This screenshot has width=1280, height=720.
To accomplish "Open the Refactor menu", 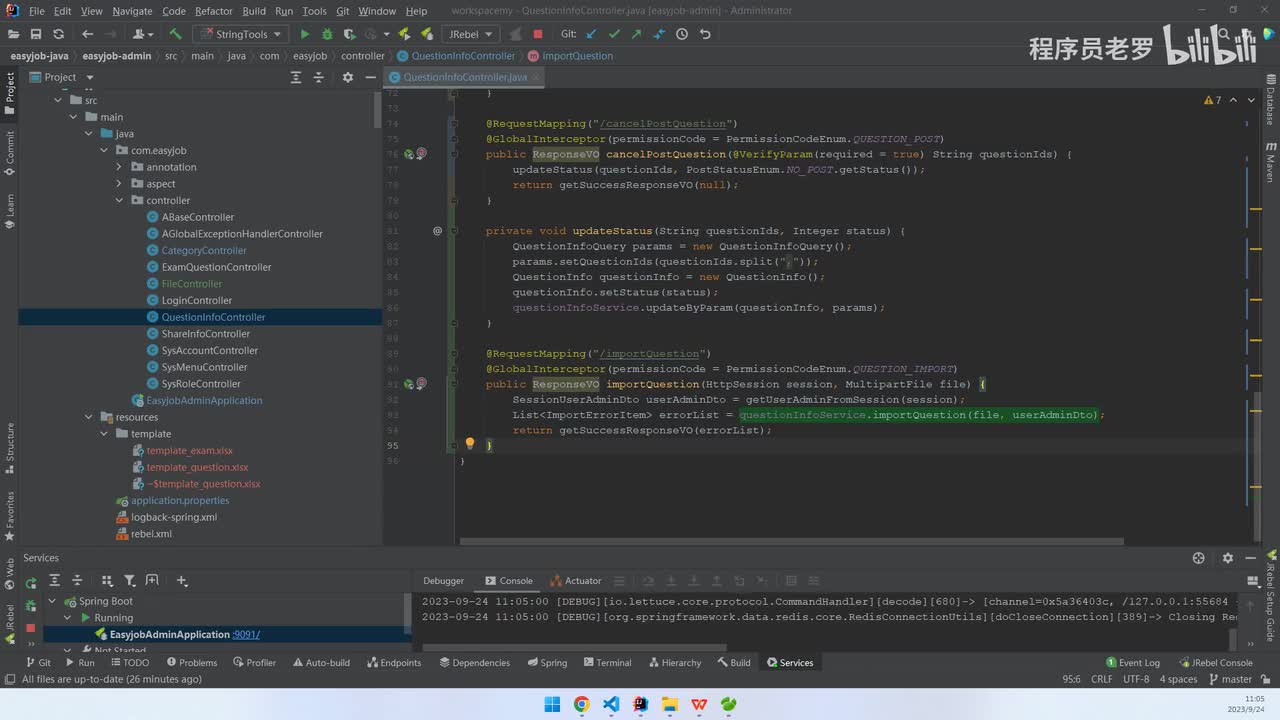I will [x=213, y=11].
